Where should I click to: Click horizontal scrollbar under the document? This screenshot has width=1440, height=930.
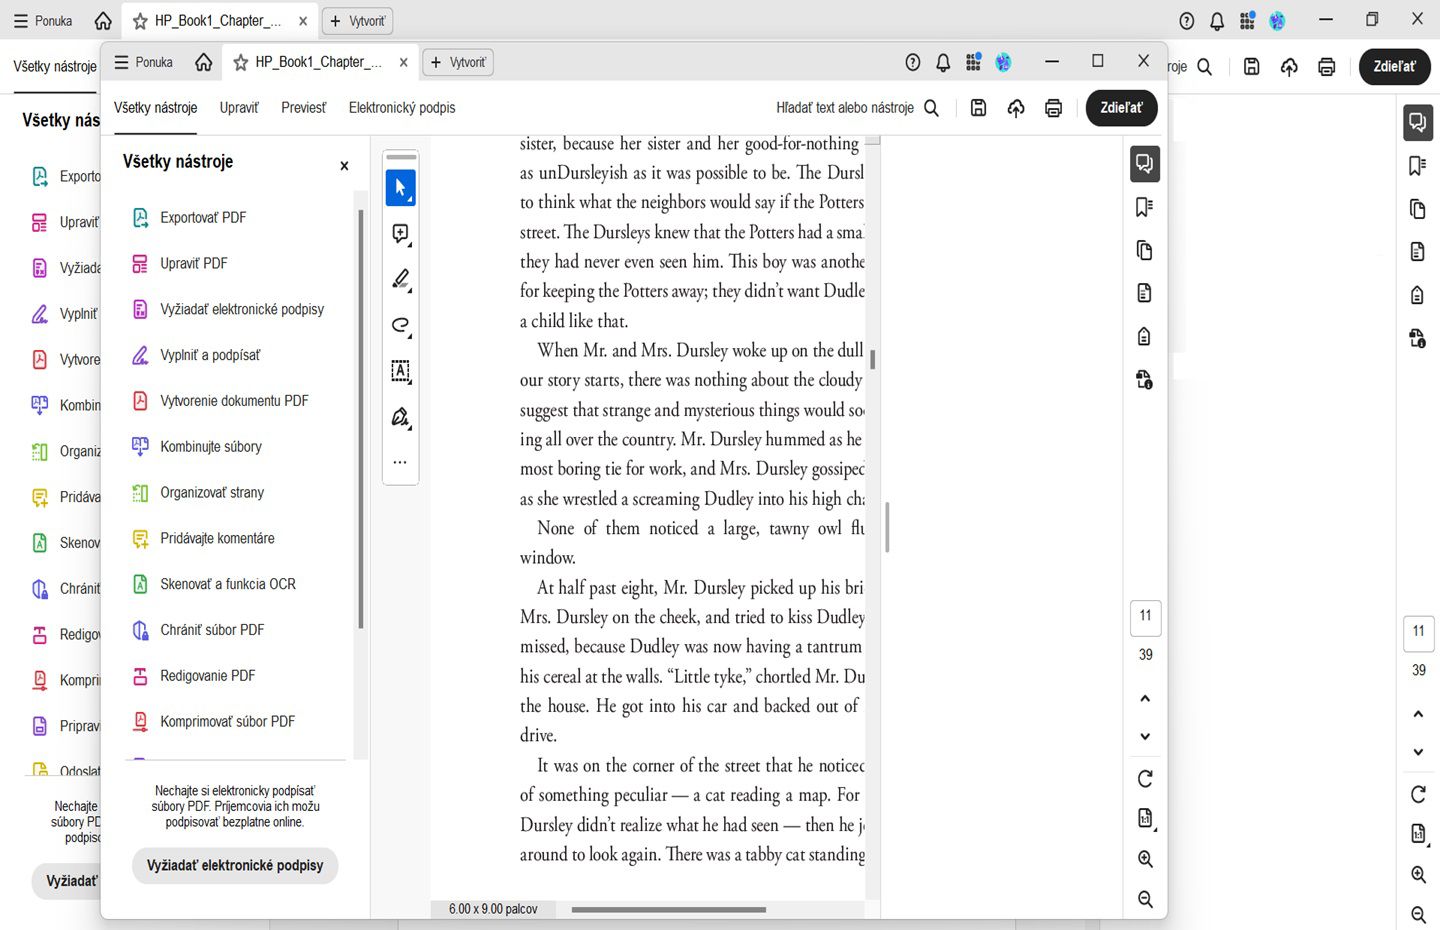click(669, 910)
